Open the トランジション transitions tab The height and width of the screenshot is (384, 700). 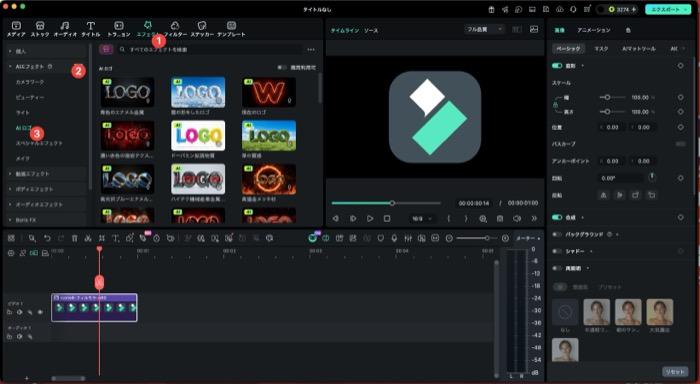[119, 29]
